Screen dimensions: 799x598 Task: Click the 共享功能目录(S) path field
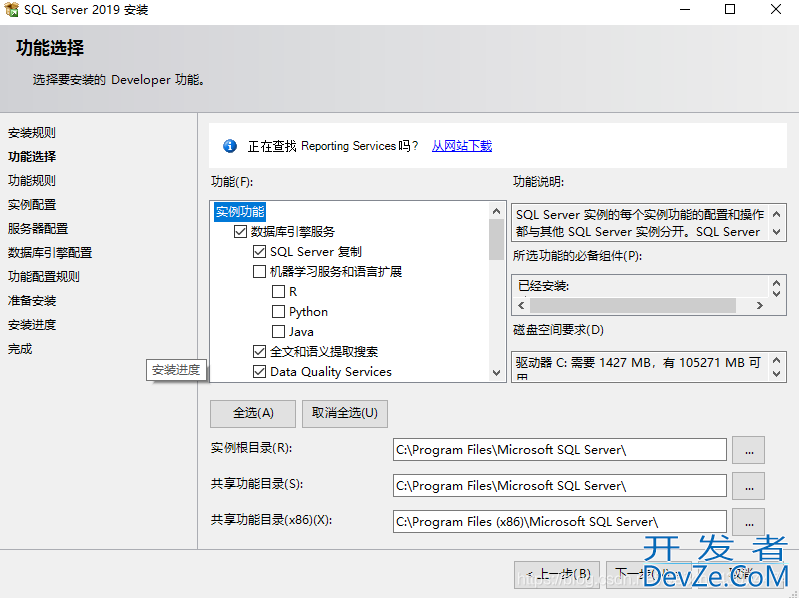coord(560,486)
